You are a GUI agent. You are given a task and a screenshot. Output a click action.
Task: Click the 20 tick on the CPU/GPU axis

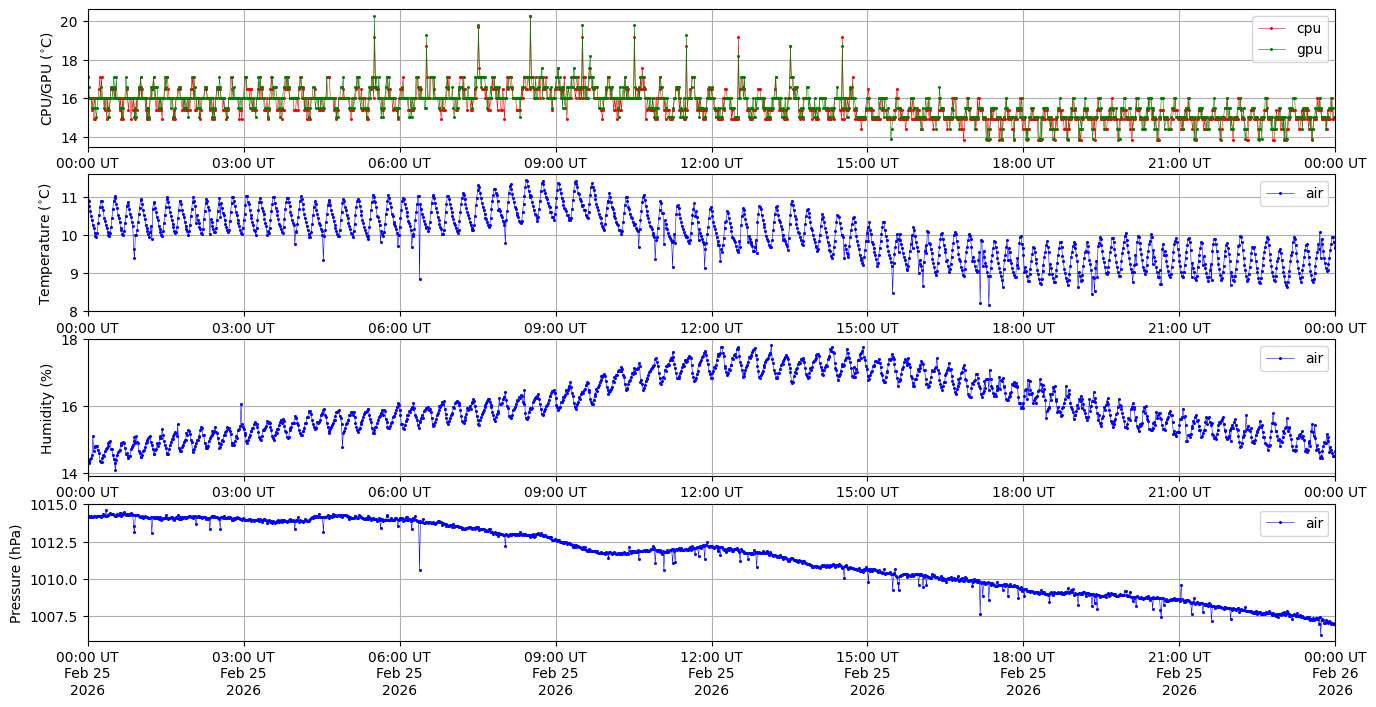pyautogui.click(x=71, y=21)
